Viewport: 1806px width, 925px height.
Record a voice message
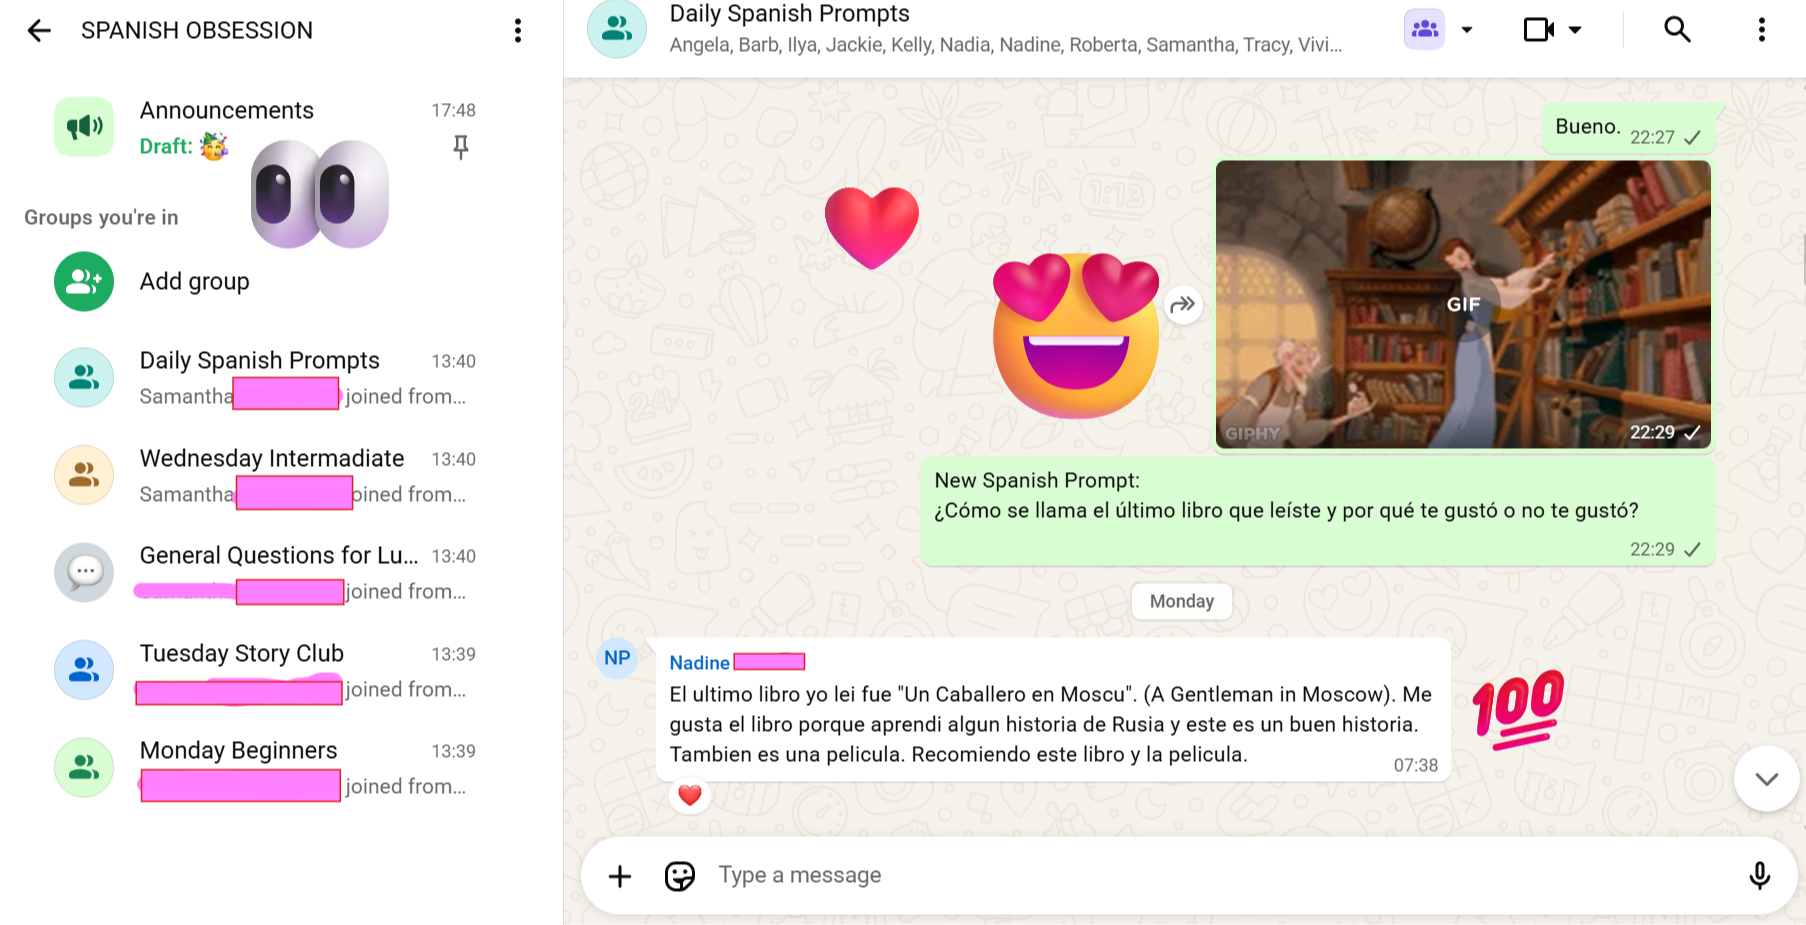click(1760, 876)
